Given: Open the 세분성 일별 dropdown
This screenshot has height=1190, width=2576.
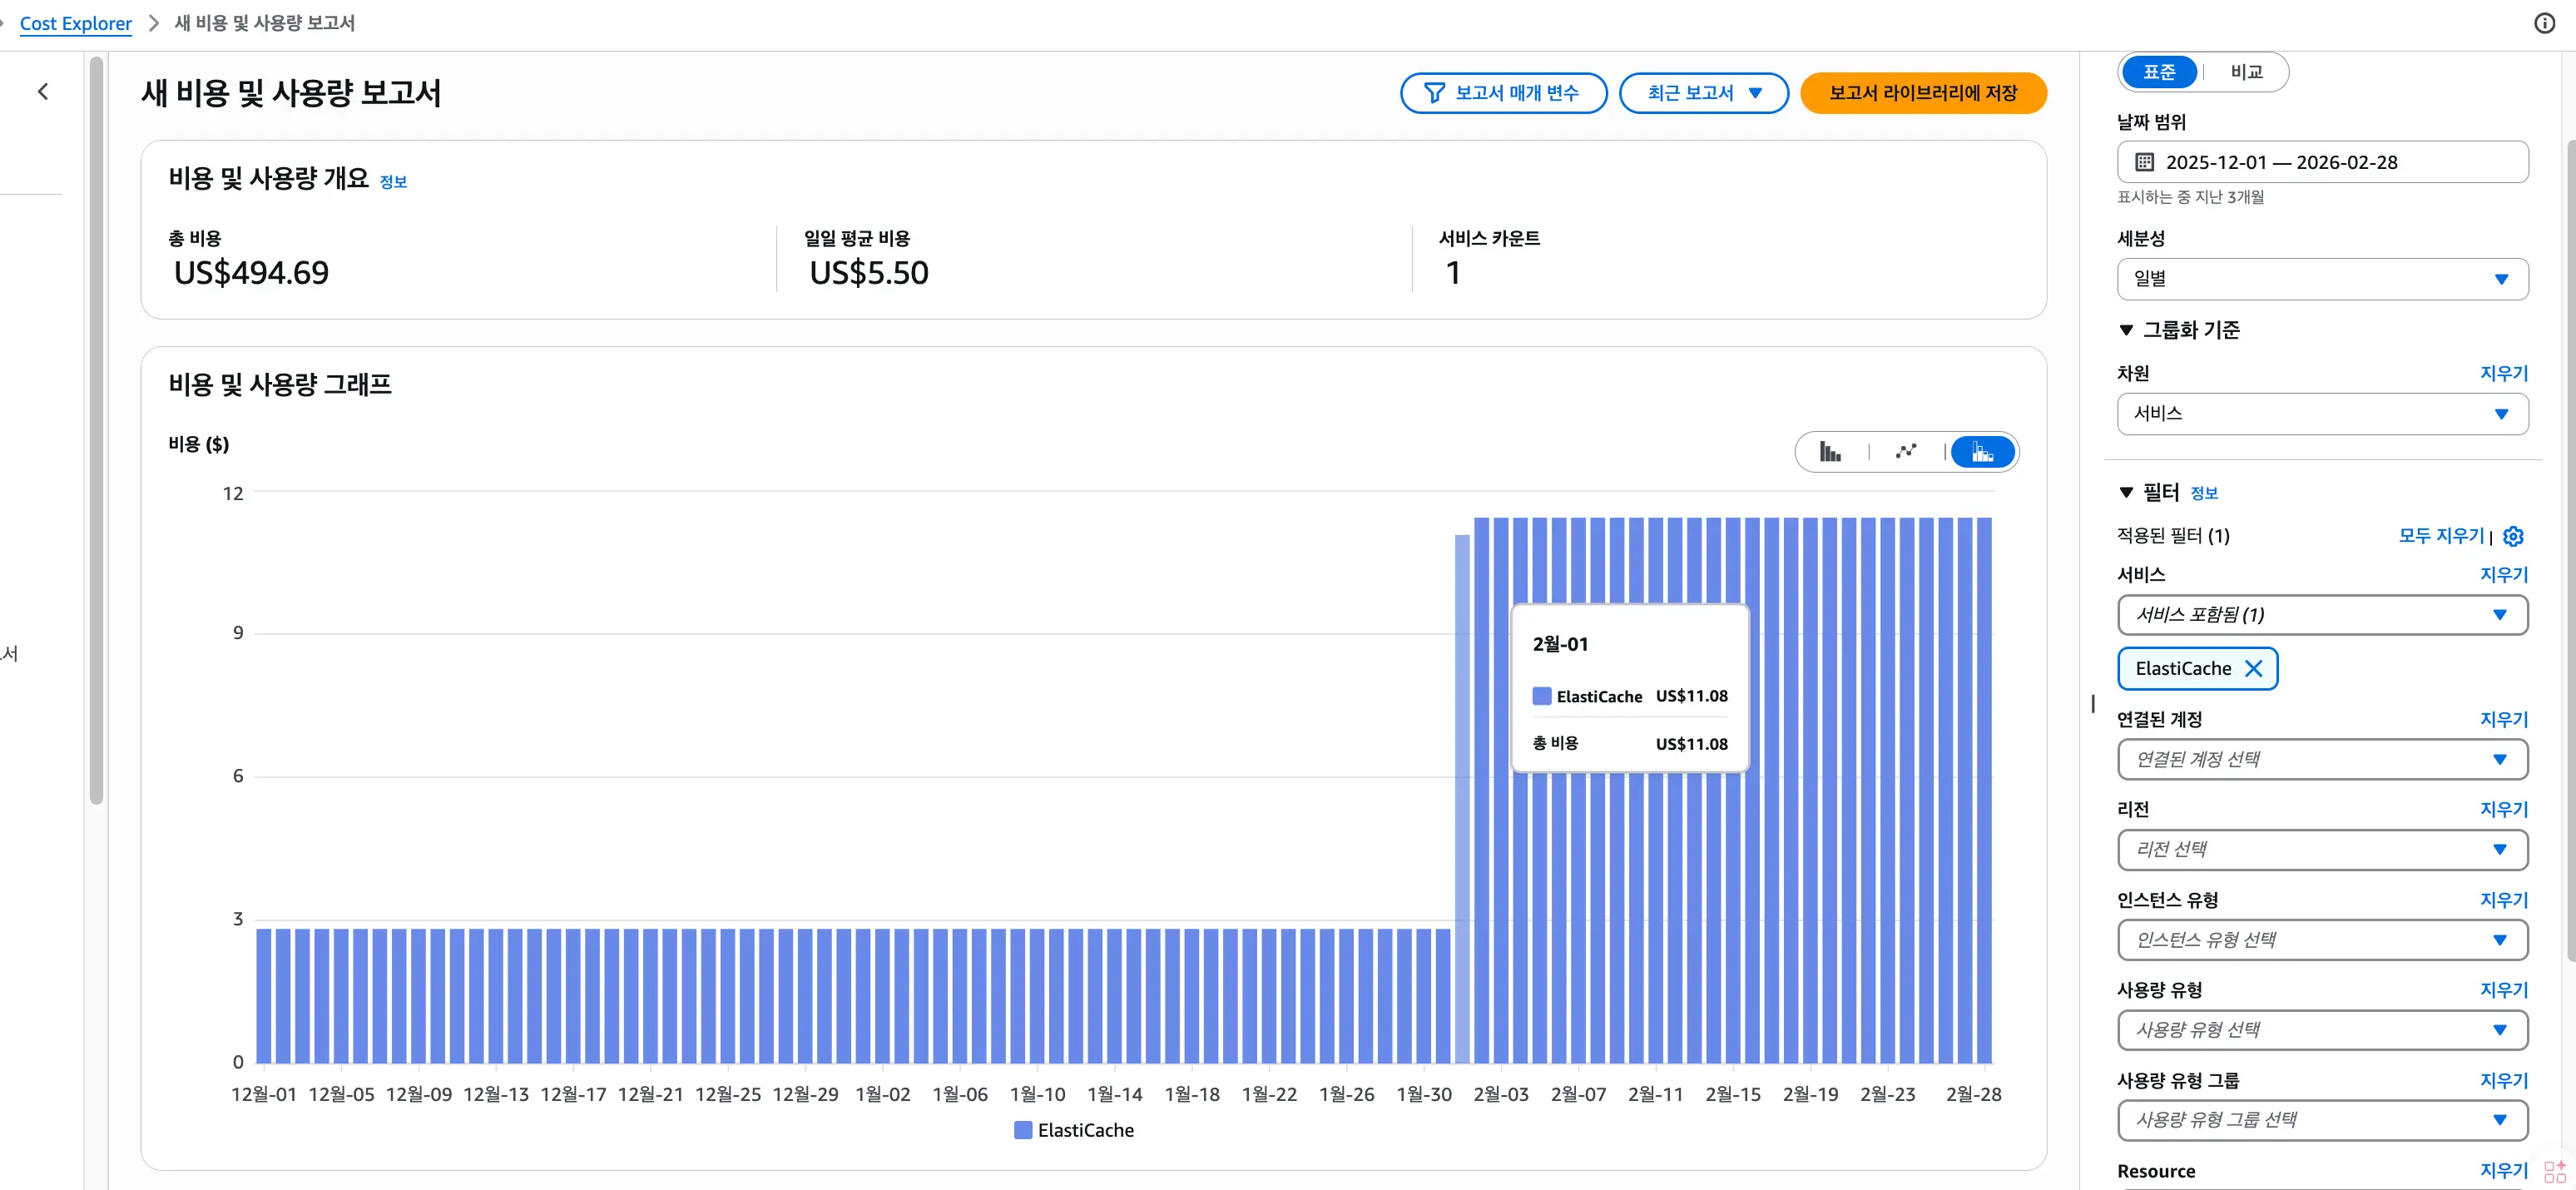Looking at the screenshot, I should 2322,279.
